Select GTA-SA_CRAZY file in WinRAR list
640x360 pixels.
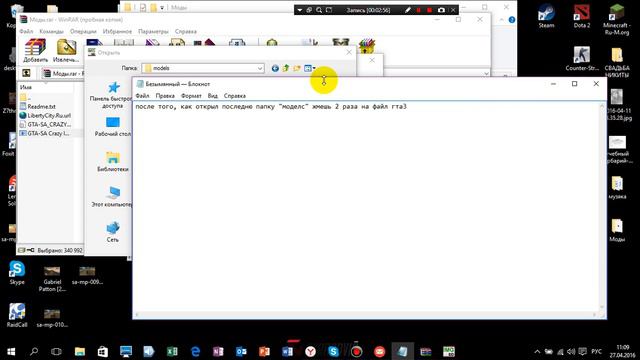(x=45, y=124)
